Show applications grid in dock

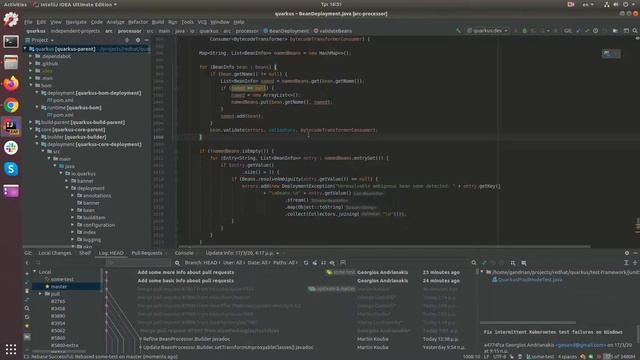pos(11,349)
